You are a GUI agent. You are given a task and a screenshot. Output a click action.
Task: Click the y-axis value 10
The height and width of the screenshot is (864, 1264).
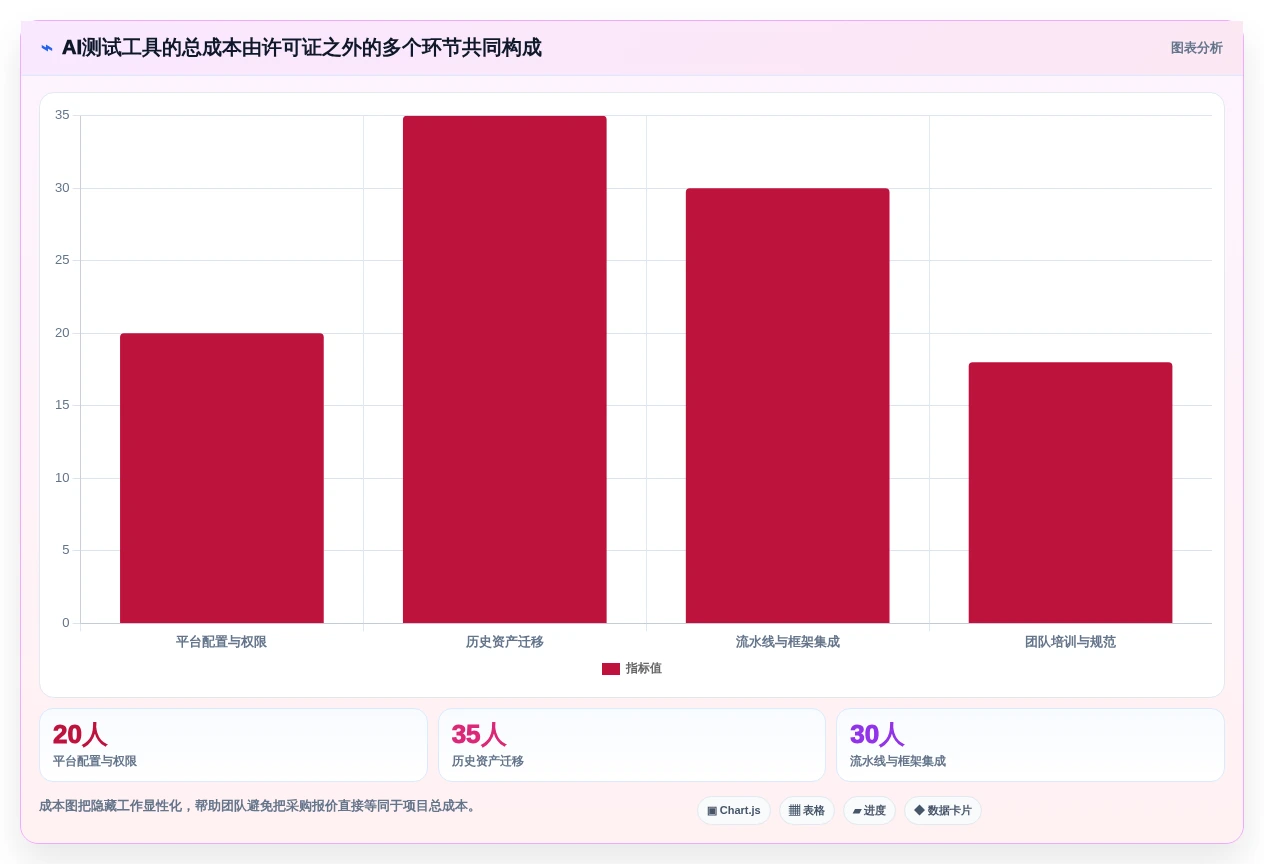click(x=62, y=478)
